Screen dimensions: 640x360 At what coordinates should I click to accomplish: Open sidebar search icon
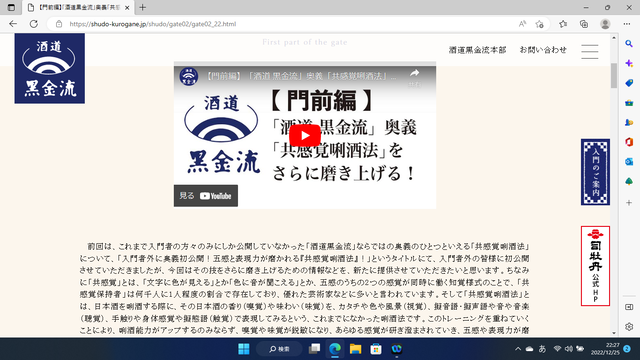point(629,44)
